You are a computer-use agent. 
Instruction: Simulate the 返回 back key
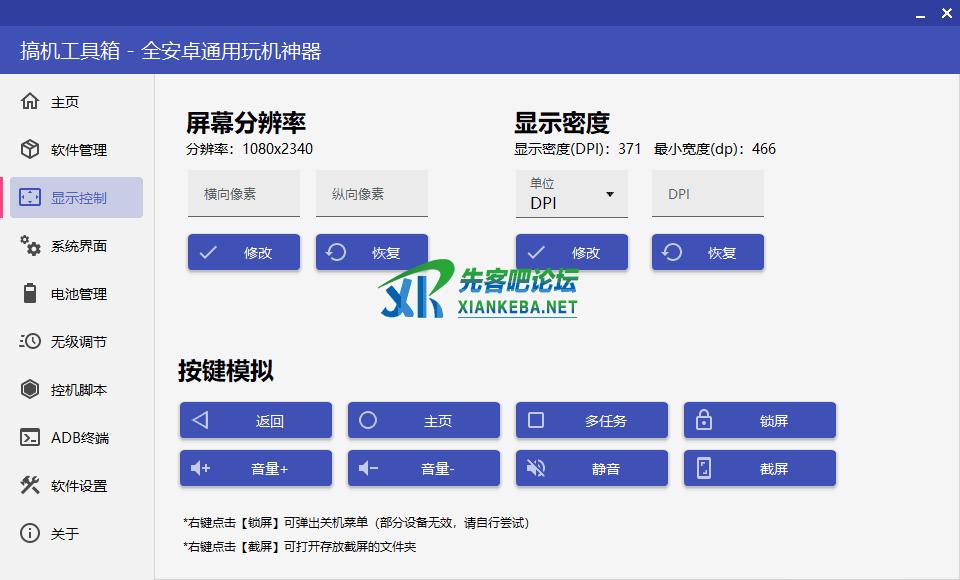tap(256, 421)
